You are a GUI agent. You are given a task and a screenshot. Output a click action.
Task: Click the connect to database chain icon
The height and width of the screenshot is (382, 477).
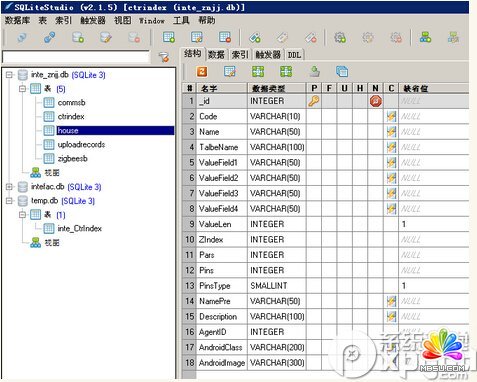(50, 37)
